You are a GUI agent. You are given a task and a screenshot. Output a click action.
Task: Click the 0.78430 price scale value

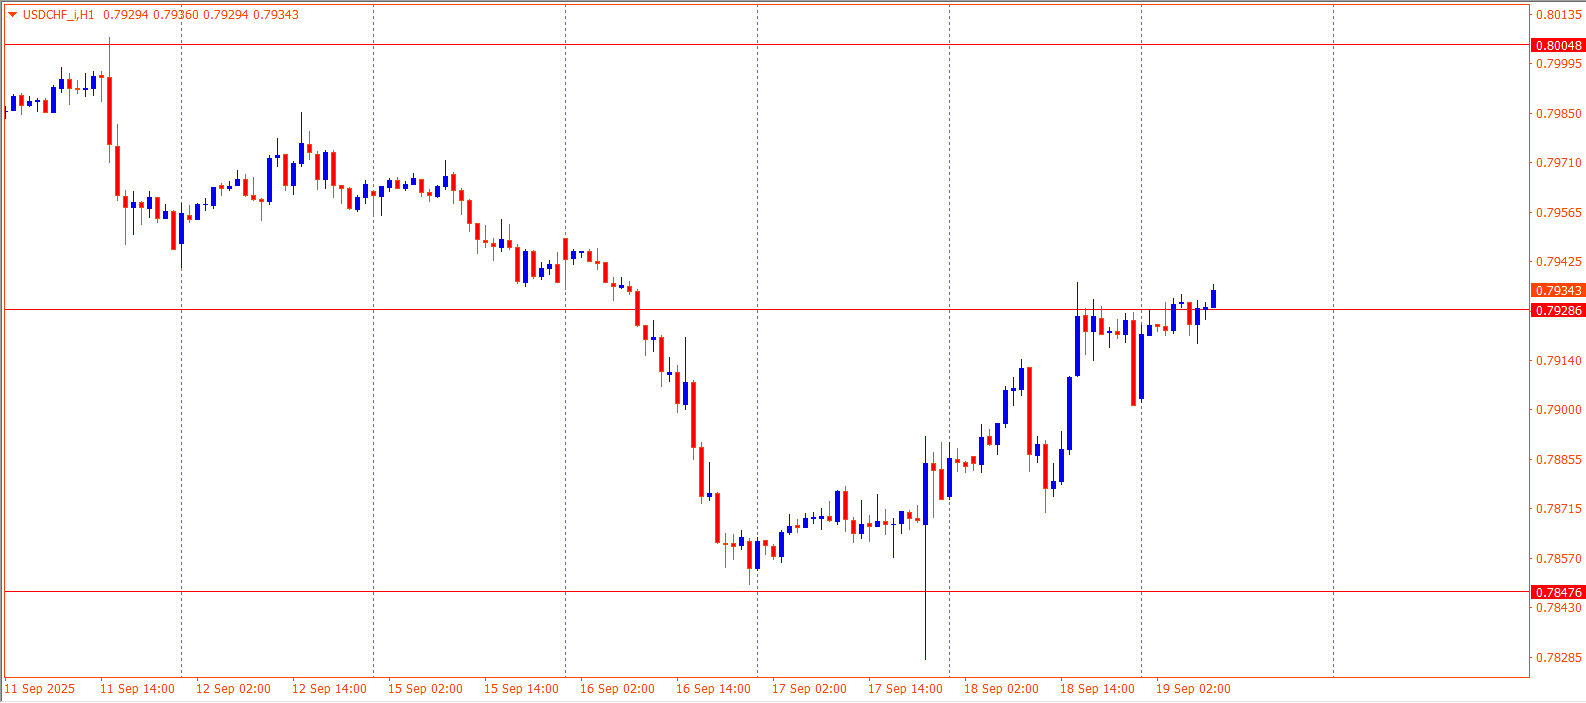(x=1559, y=608)
